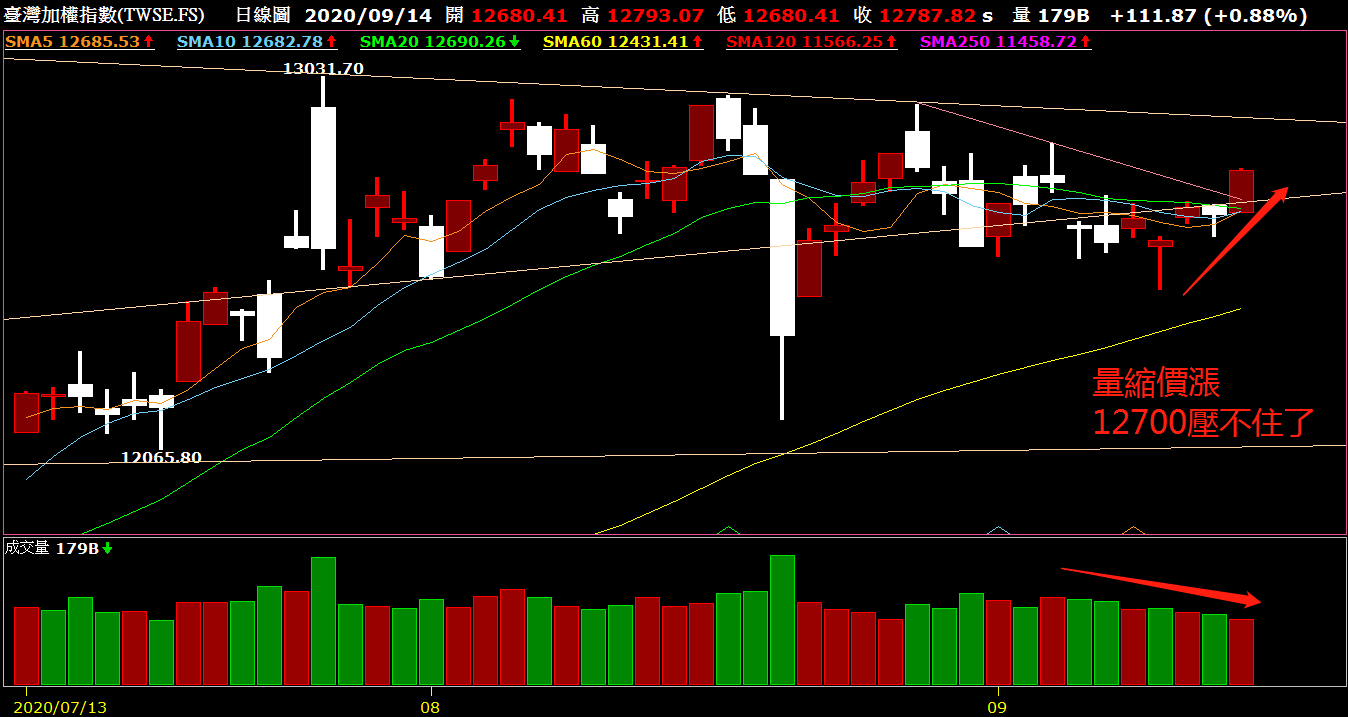
Task: Click the 成交量 volume panel label
Action: pos(28,548)
